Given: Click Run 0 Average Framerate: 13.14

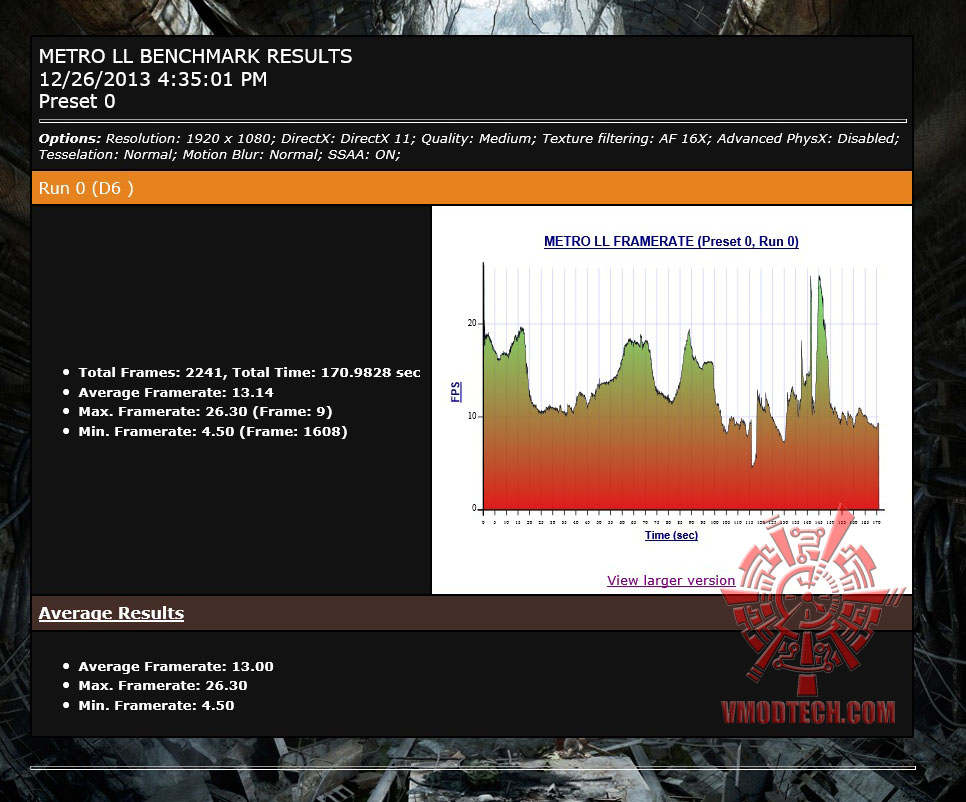Looking at the screenshot, I should pos(176,392).
